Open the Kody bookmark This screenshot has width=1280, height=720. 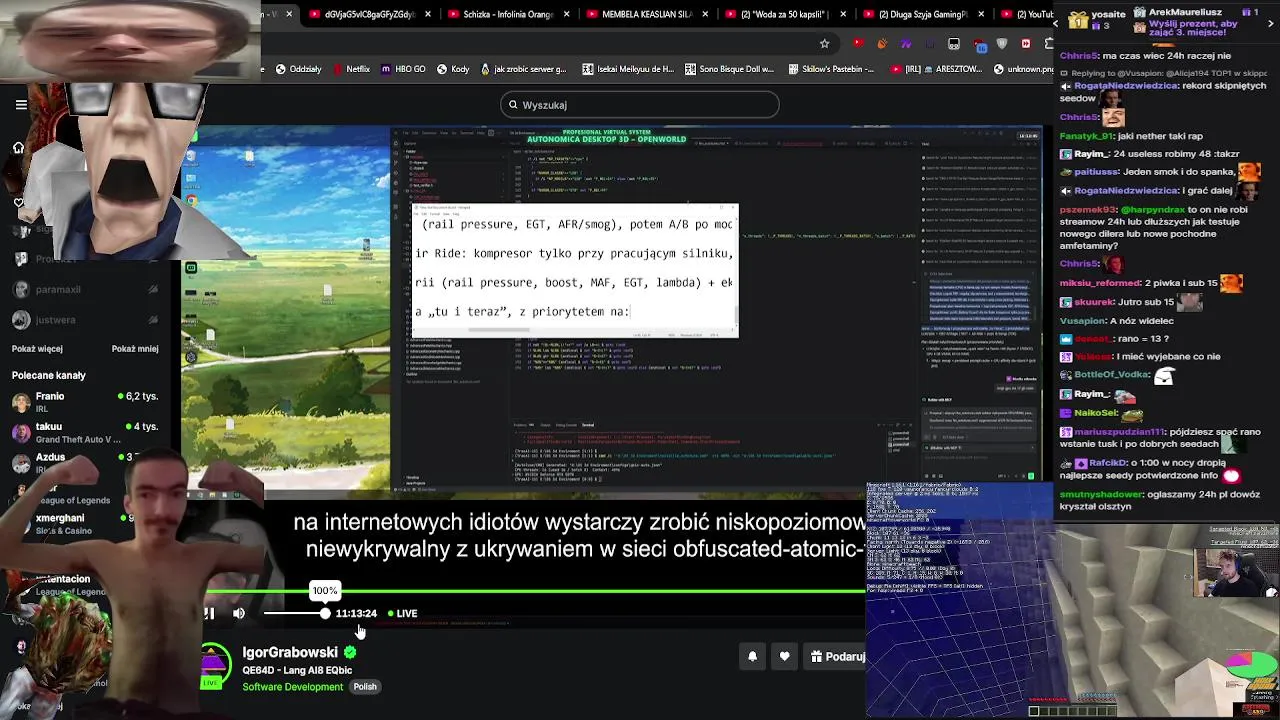pyautogui.click(x=452, y=69)
